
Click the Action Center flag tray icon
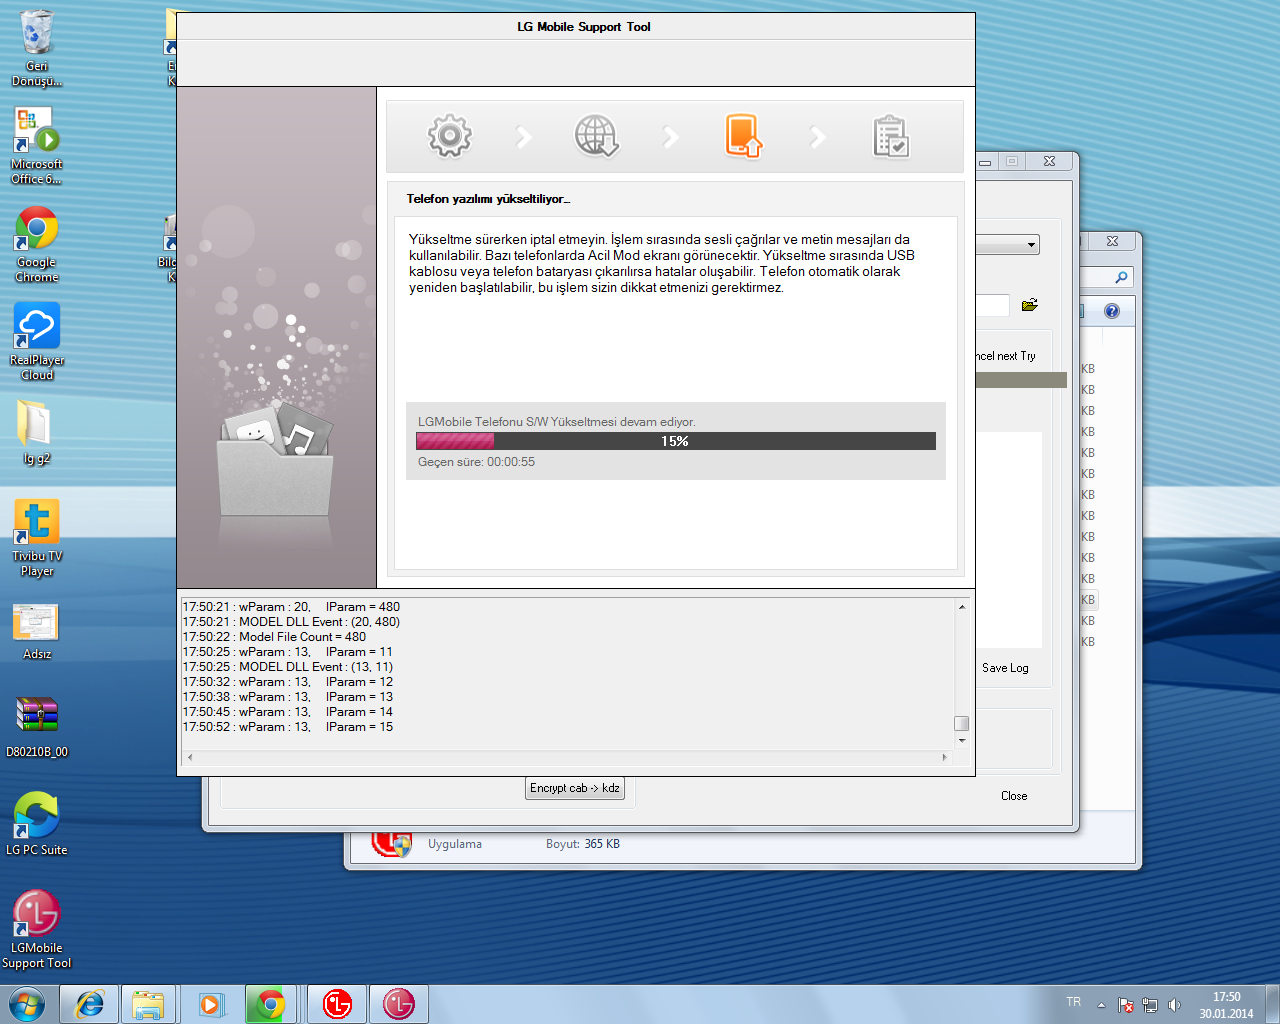coord(1126,1005)
